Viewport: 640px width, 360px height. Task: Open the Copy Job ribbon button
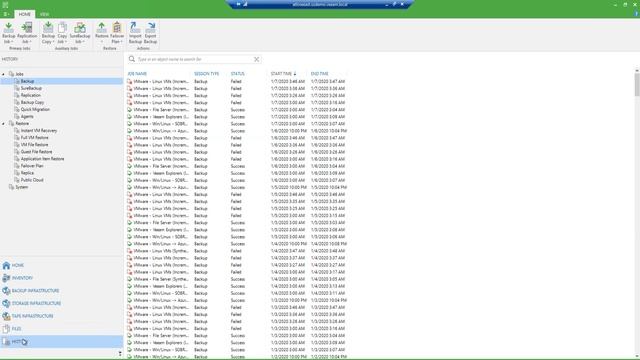click(62, 33)
